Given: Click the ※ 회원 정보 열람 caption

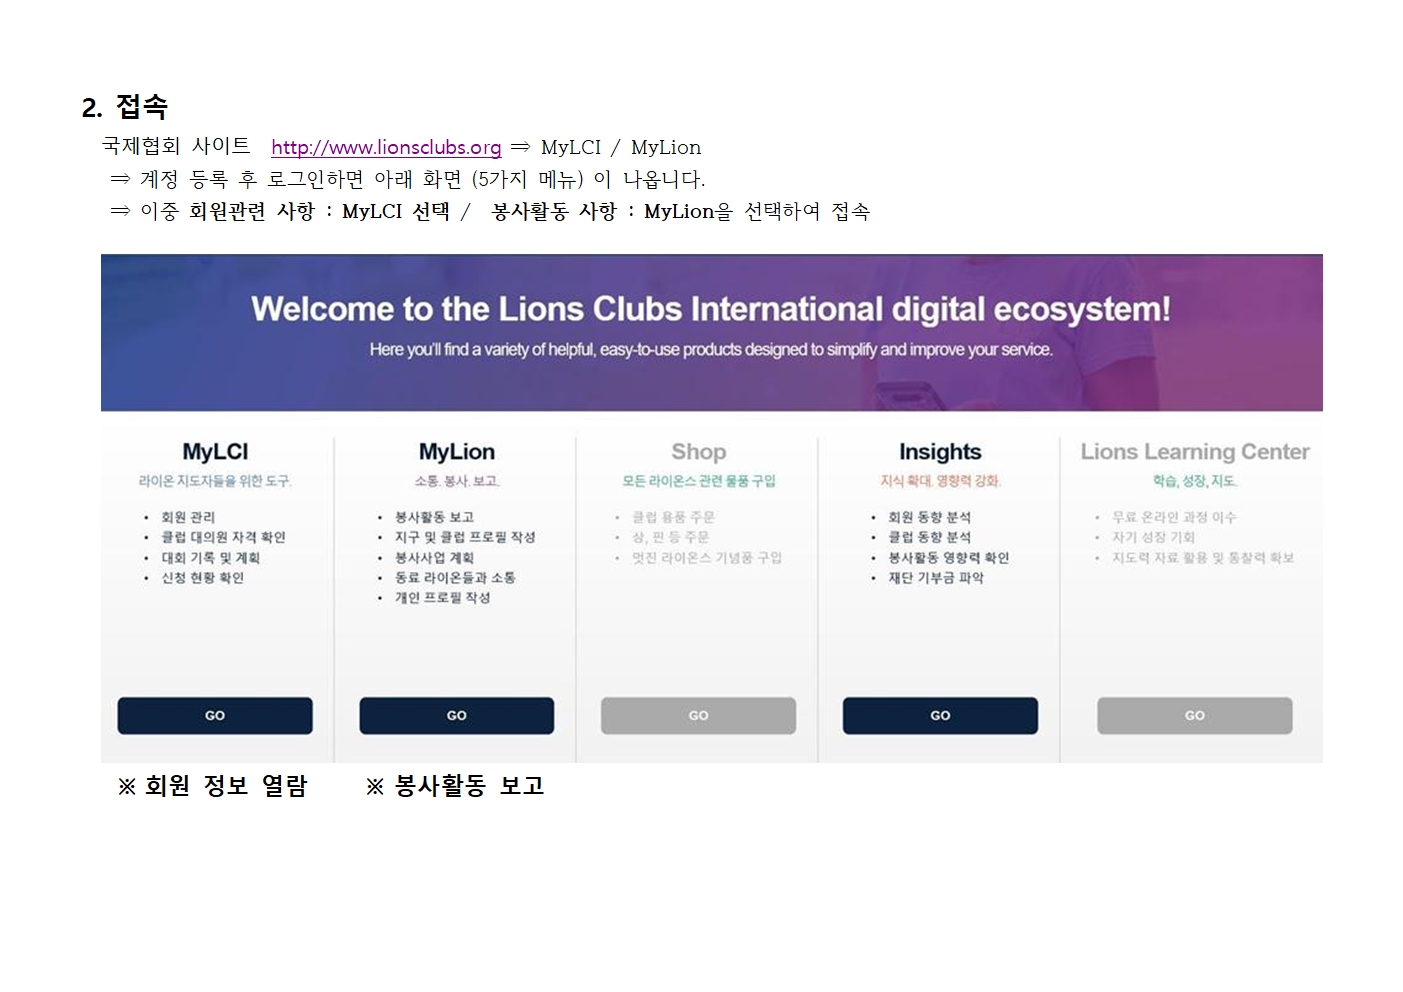Looking at the screenshot, I should pos(212,786).
